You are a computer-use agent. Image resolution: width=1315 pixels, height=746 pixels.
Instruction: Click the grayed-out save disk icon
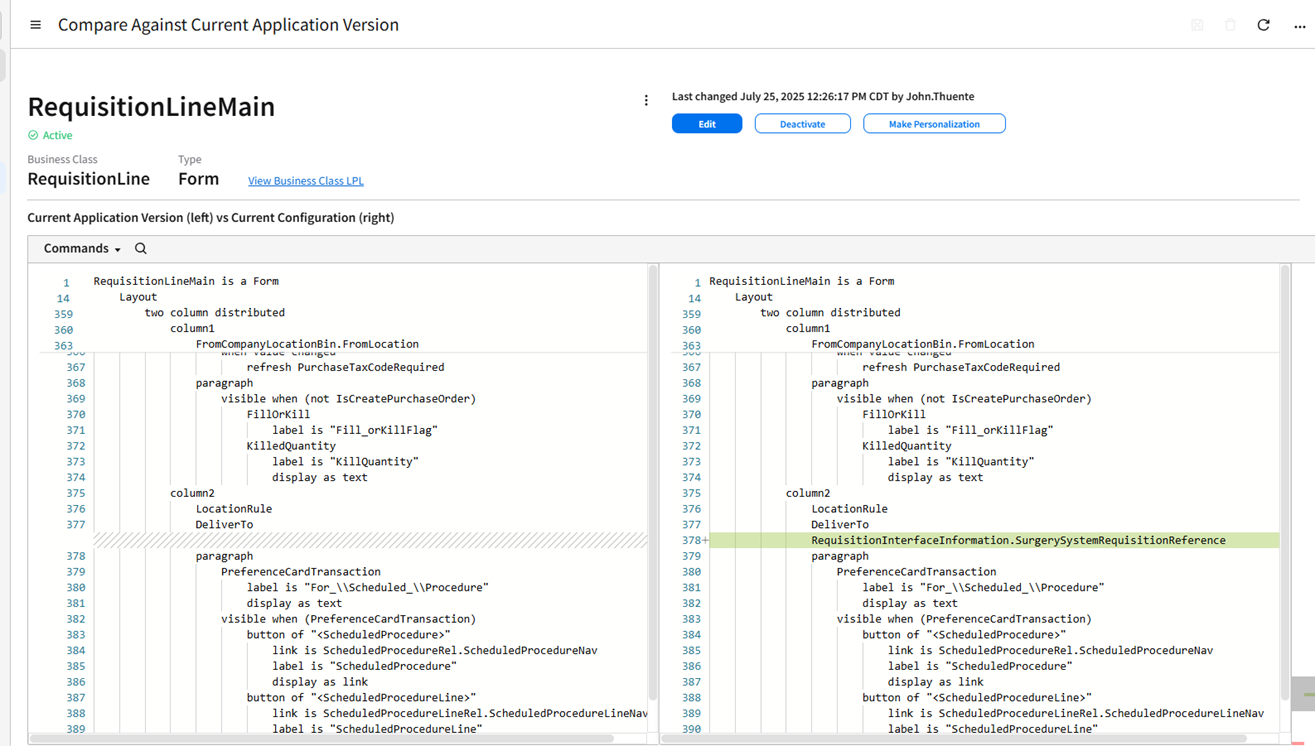1197,25
